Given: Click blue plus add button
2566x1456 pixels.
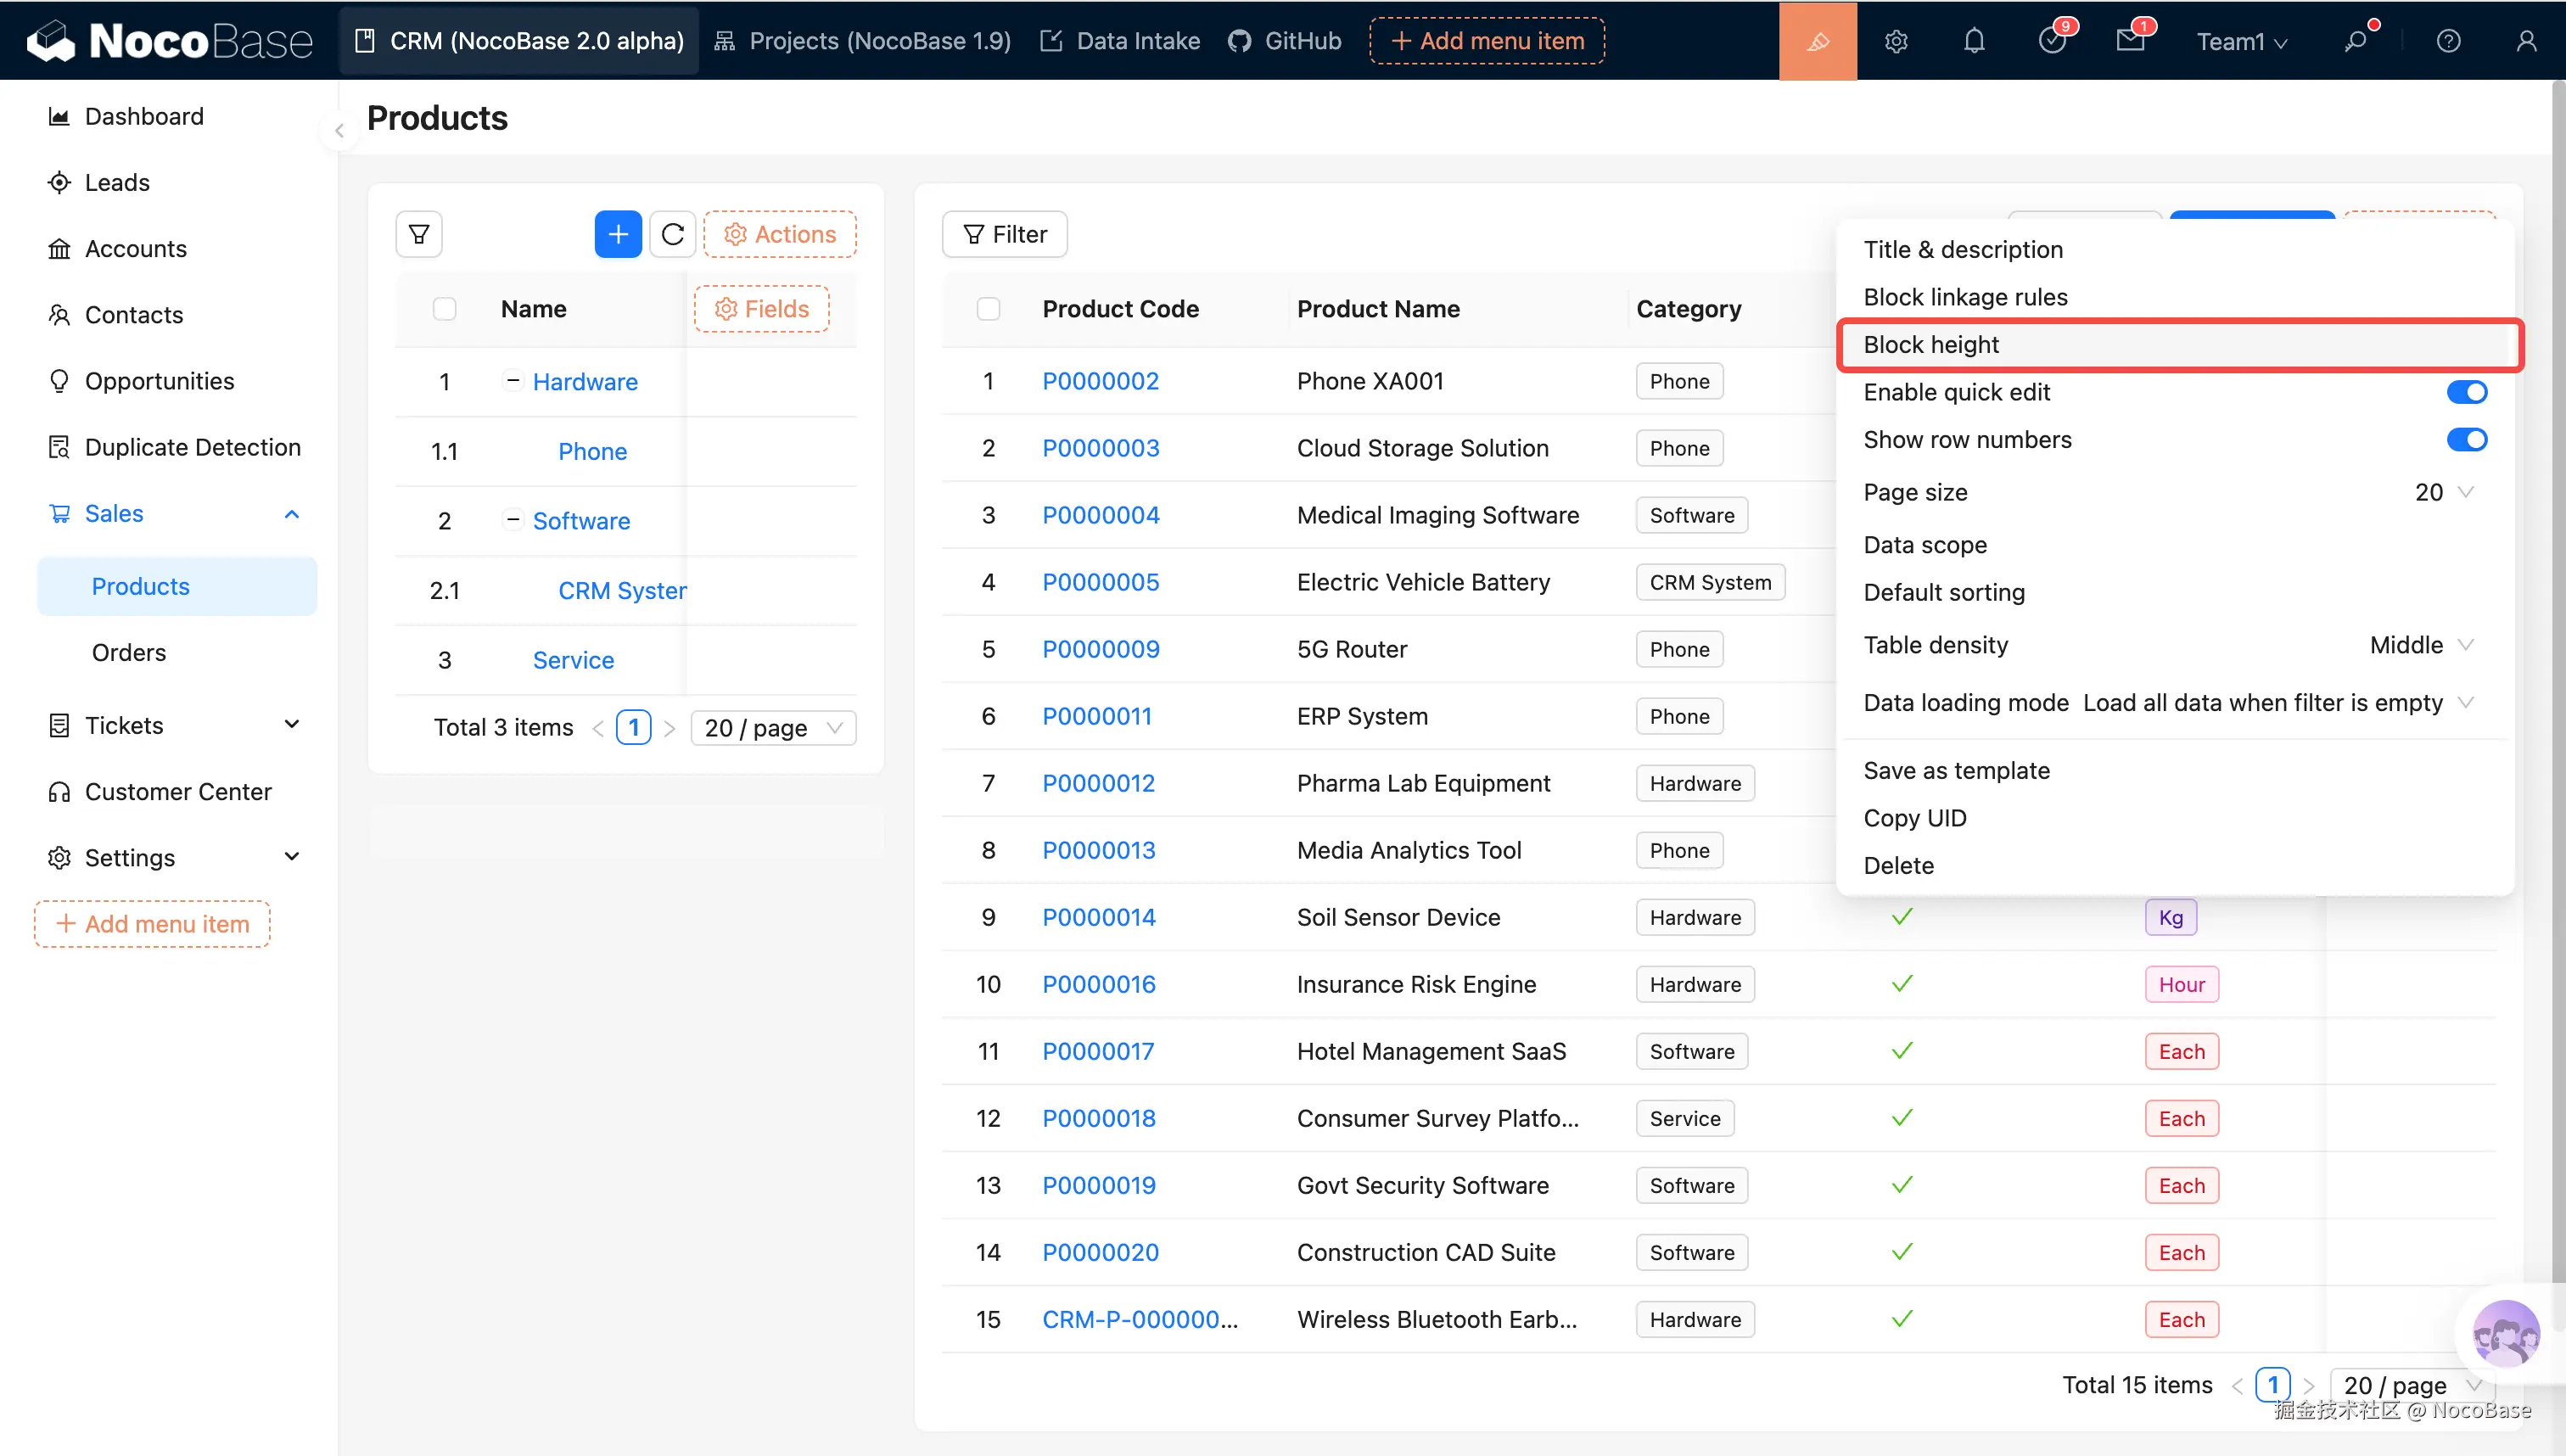Looking at the screenshot, I should pyautogui.click(x=618, y=234).
